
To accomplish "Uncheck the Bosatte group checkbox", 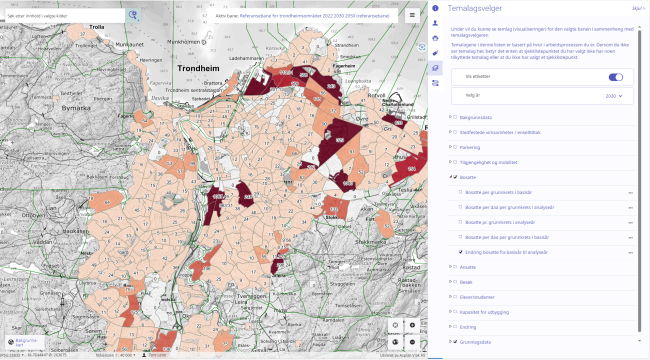I will coord(455,177).
